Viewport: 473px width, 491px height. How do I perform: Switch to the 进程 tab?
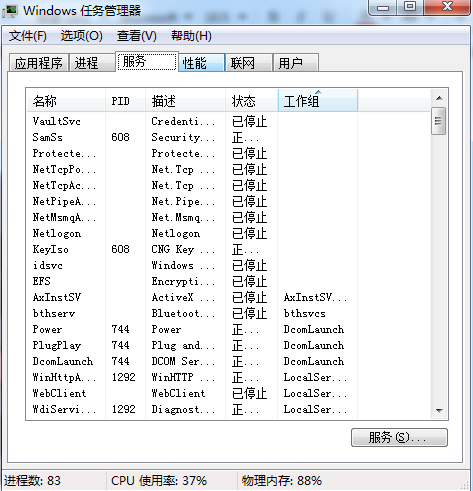pos(92,63)
